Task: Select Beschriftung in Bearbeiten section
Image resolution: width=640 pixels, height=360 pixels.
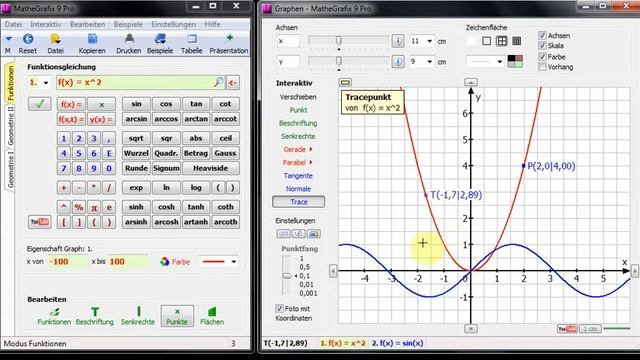Action: (x=95, y=316)
